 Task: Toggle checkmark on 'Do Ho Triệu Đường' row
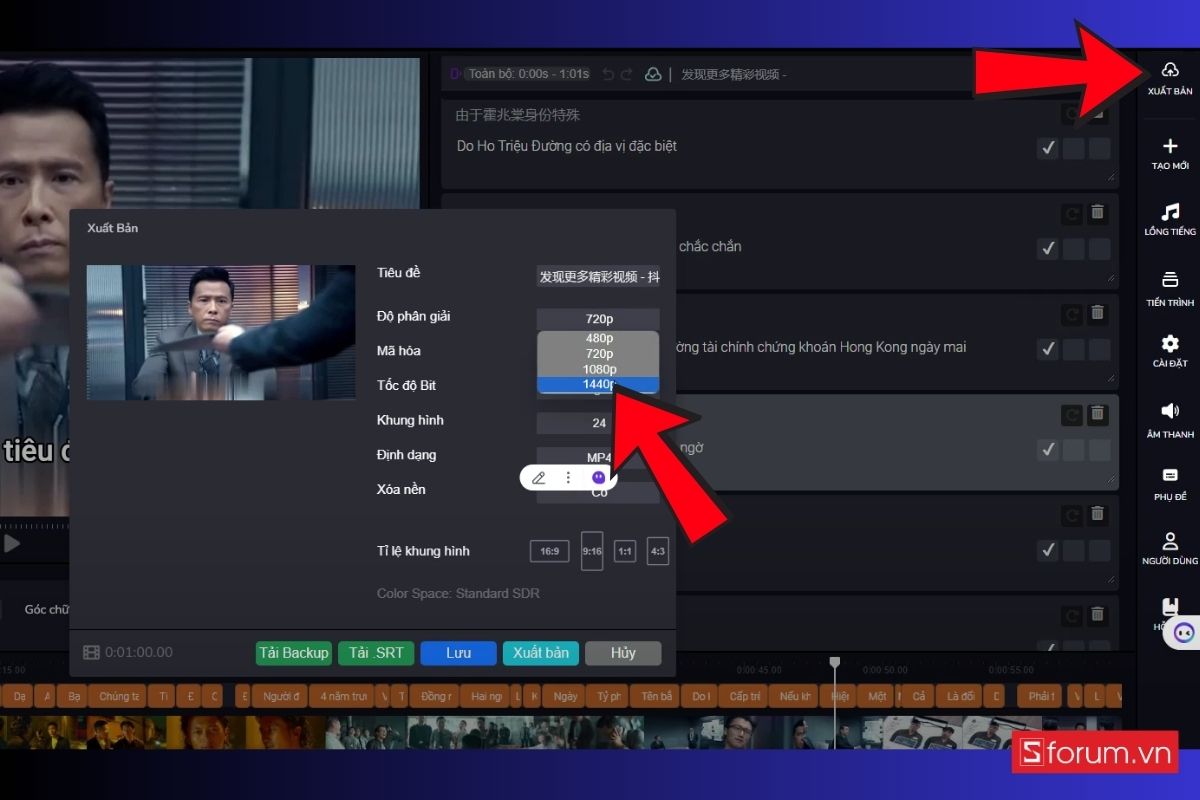click(x=1048, y=149)
